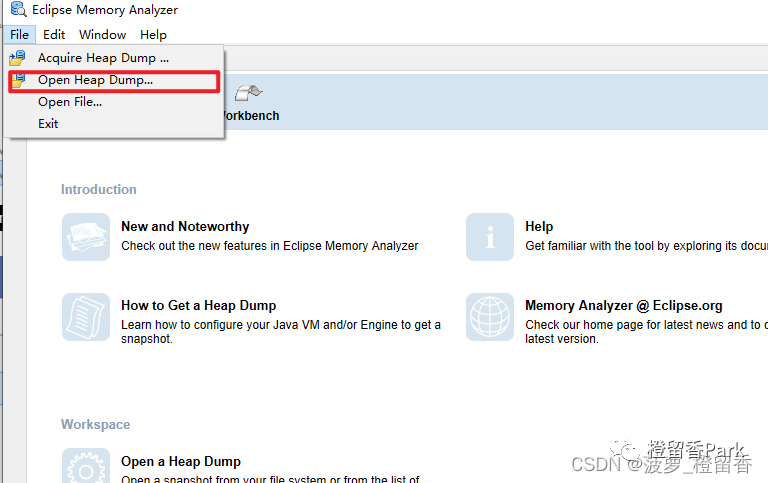Click the Introduction section heading

[x=98, y=190]
